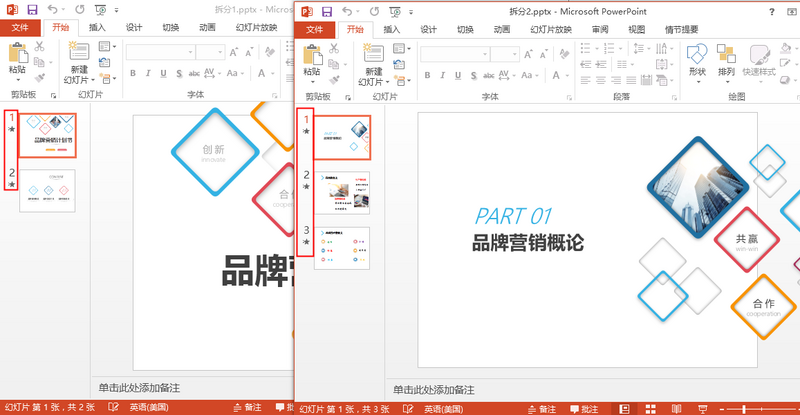Click the Paste clipboard icon in 拆分2 window

tap(312, 56)
